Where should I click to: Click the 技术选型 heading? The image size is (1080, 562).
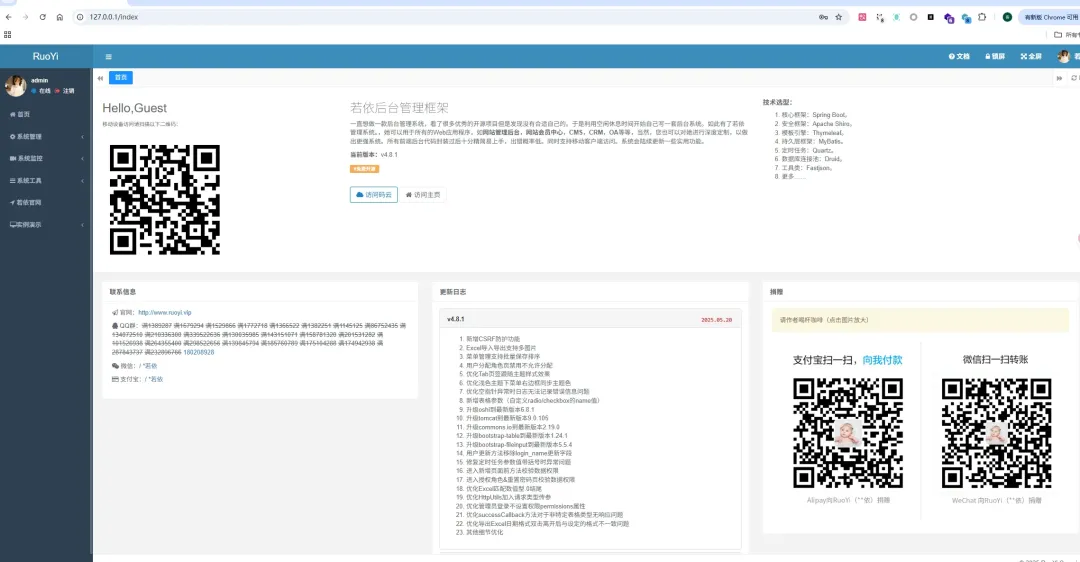(x=777, y=102)
